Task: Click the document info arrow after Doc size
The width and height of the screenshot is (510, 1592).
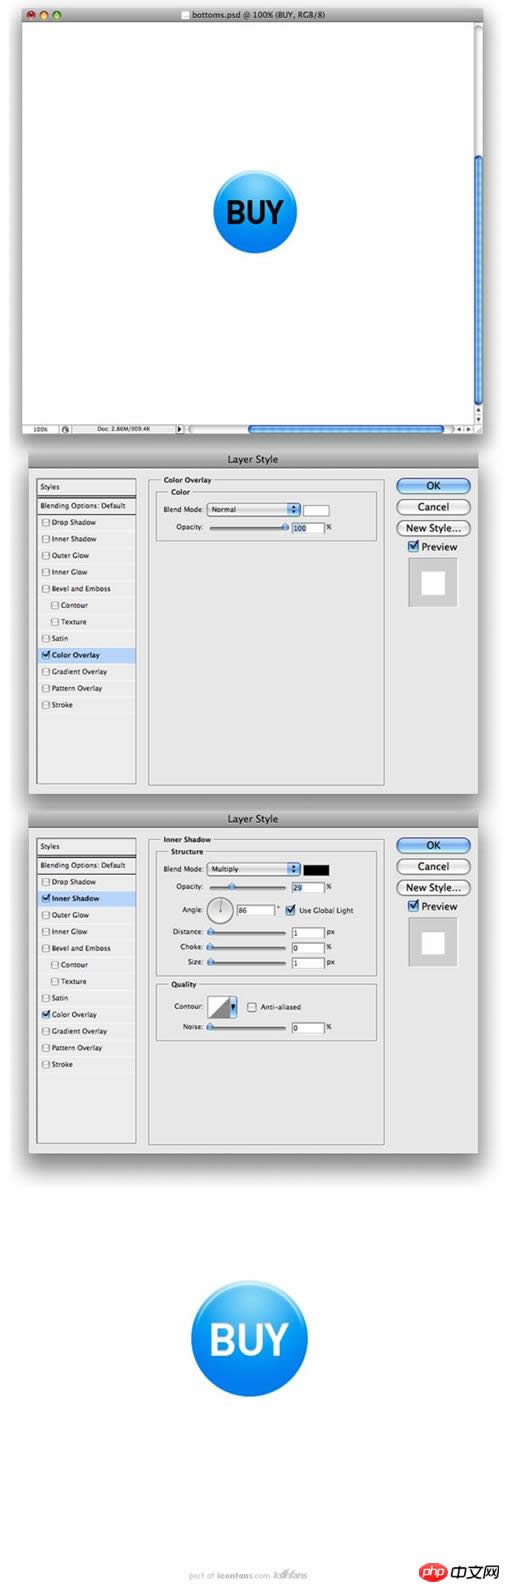Action: pyautogui.click(x=180, y=429)
